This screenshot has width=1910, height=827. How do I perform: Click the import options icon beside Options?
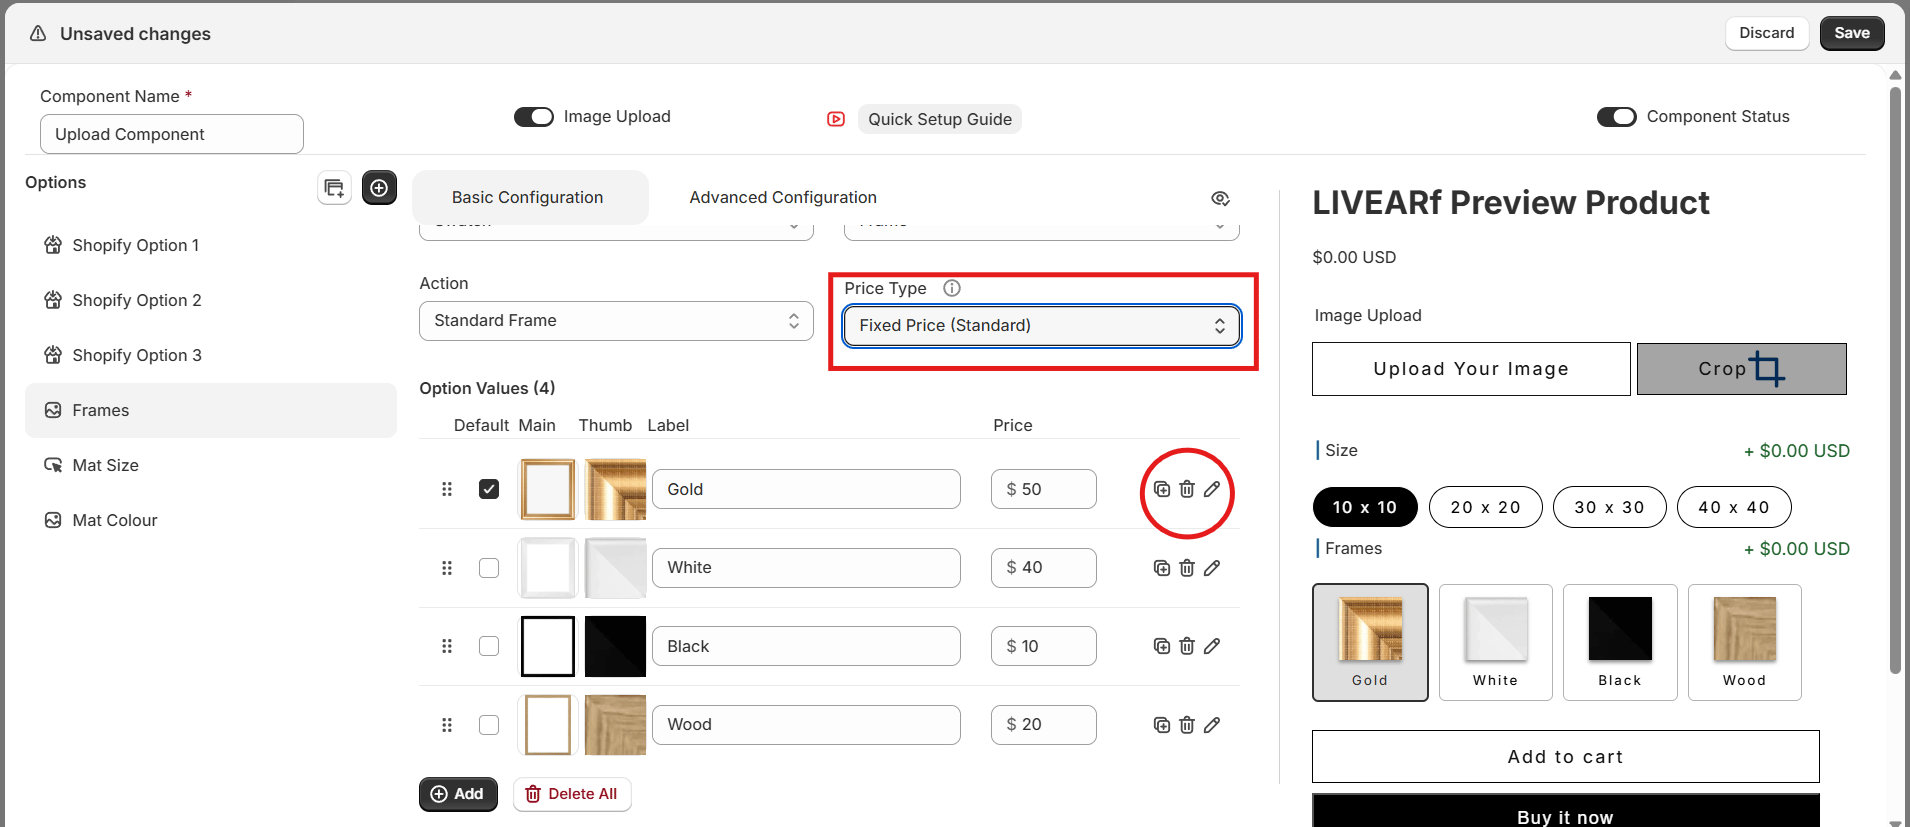pos(334,188)
